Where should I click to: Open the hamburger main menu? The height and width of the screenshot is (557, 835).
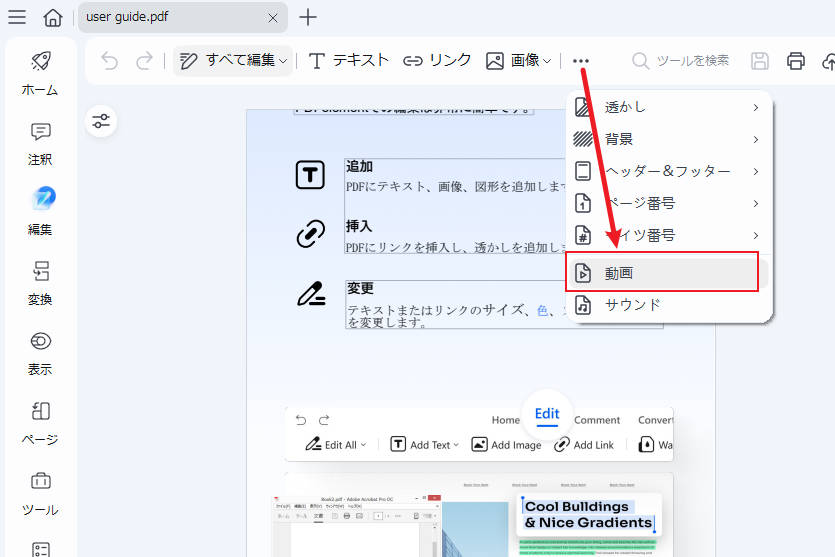click(17, 17)
